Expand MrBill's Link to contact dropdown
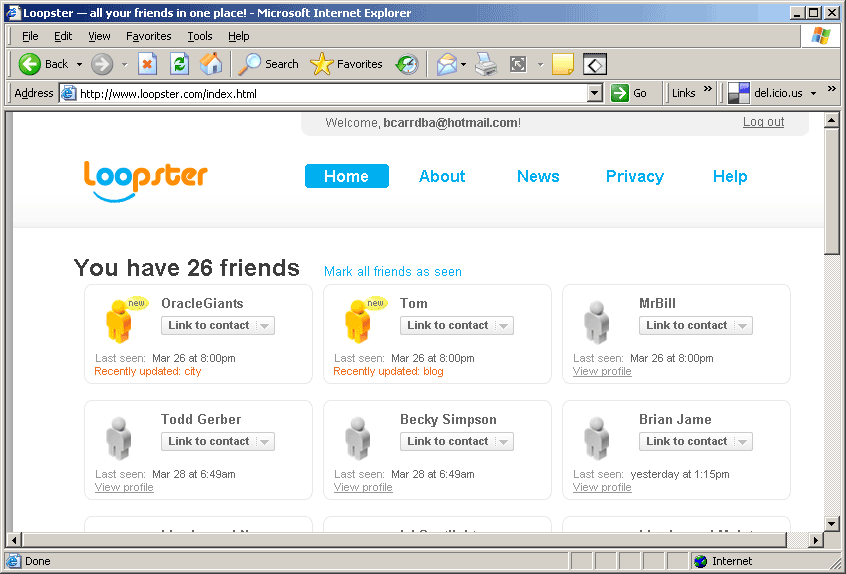The width and height of the screenshot is (846, 574). (x=742, y=326)
